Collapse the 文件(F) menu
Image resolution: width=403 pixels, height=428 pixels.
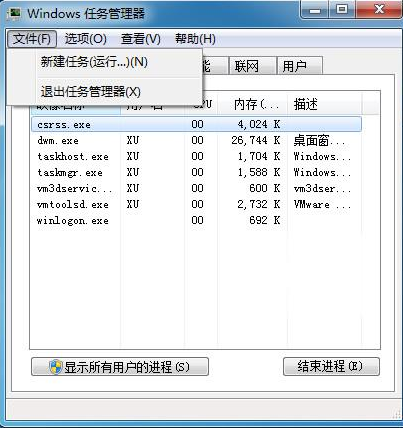coord(32,39)
